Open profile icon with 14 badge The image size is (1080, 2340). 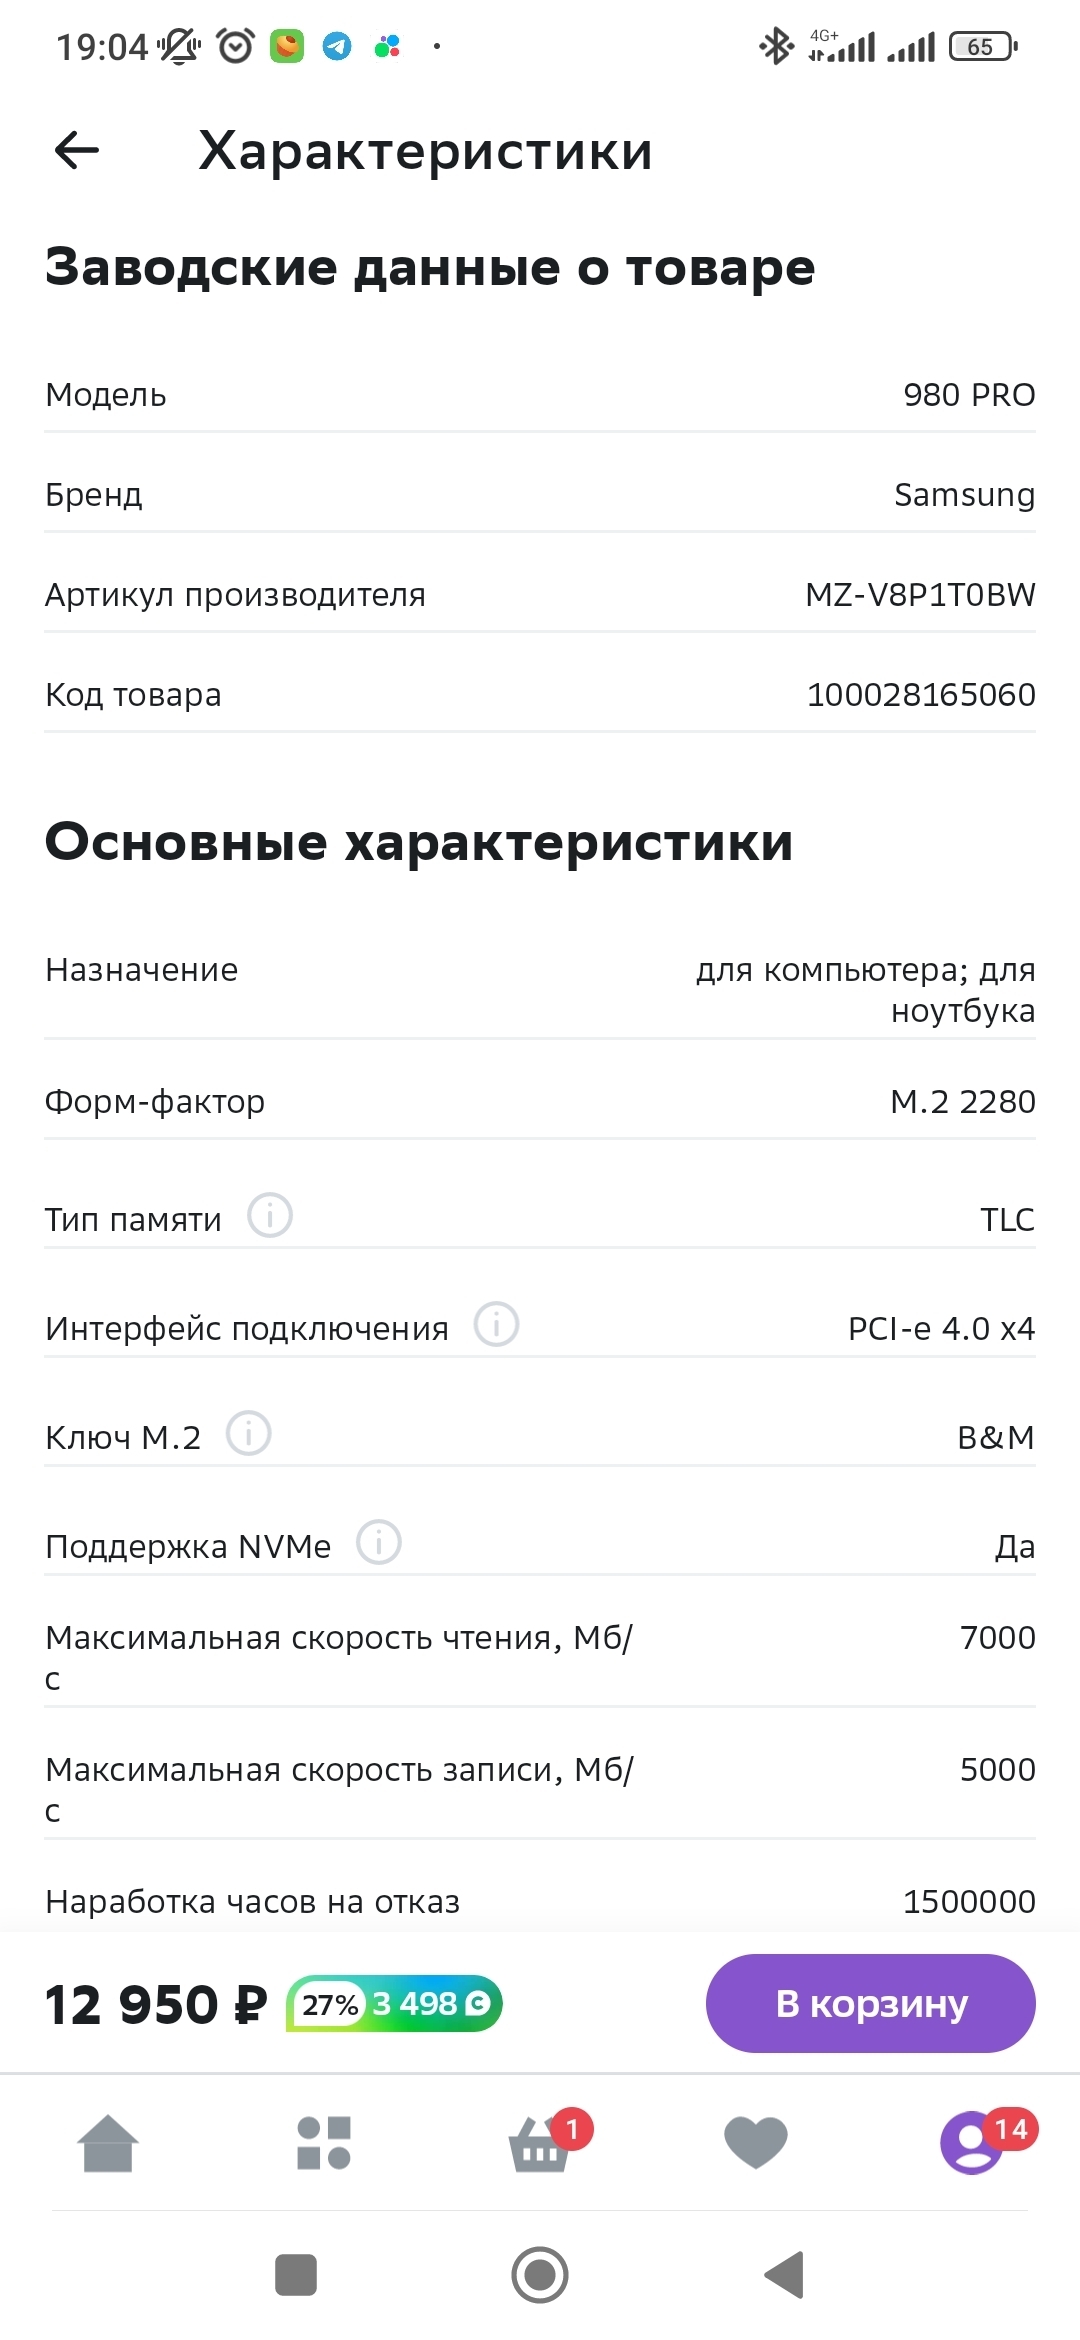tap(972, 2144)
